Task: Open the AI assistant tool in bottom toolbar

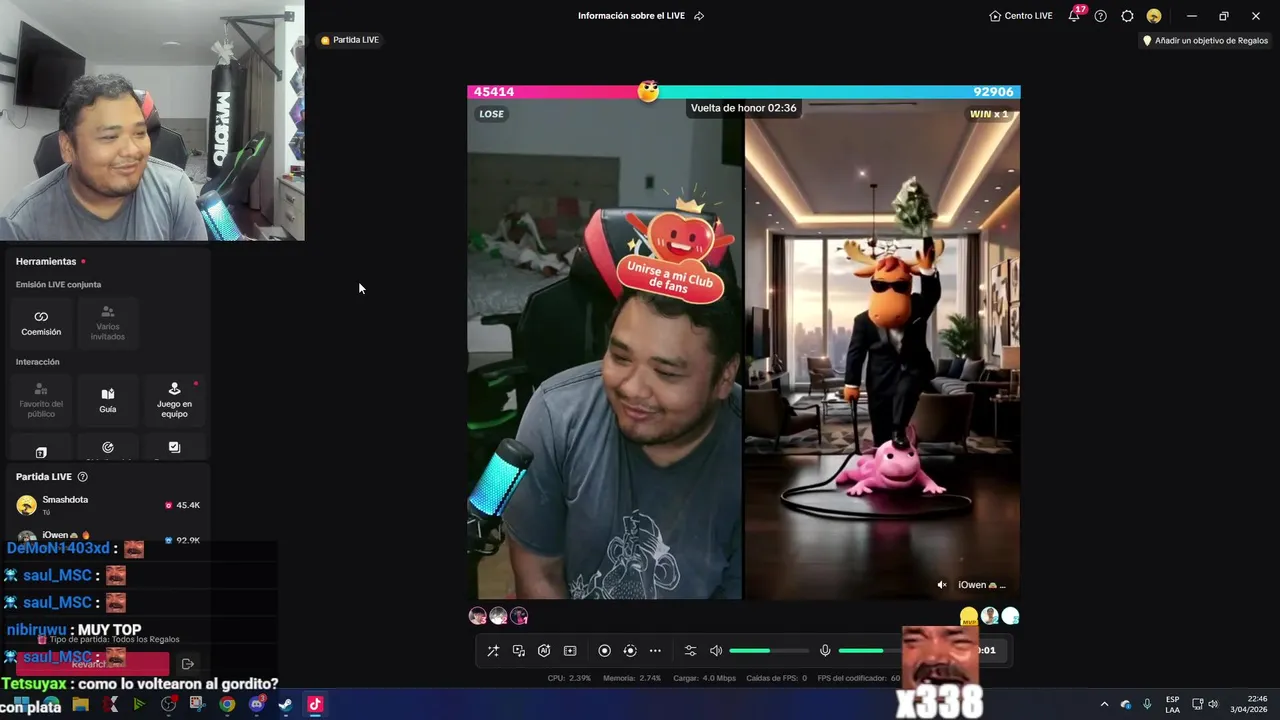Action: (x=544, y=651)
